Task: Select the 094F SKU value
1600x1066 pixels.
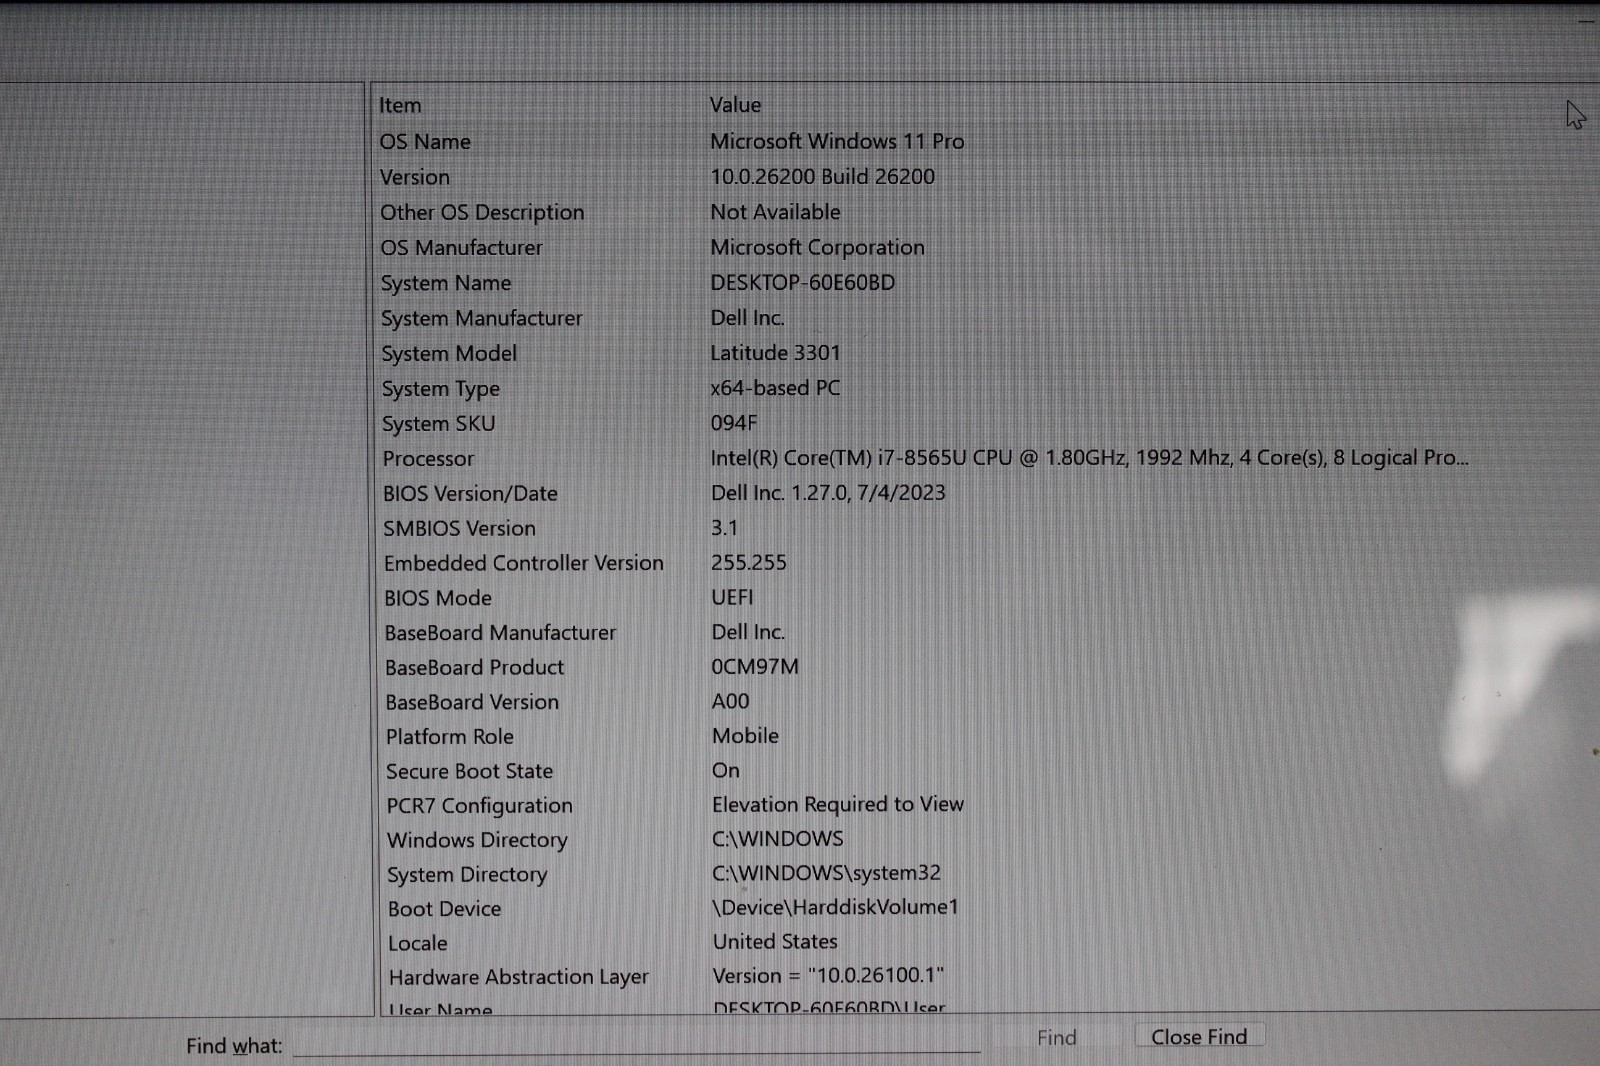Action: coord(734,423)
